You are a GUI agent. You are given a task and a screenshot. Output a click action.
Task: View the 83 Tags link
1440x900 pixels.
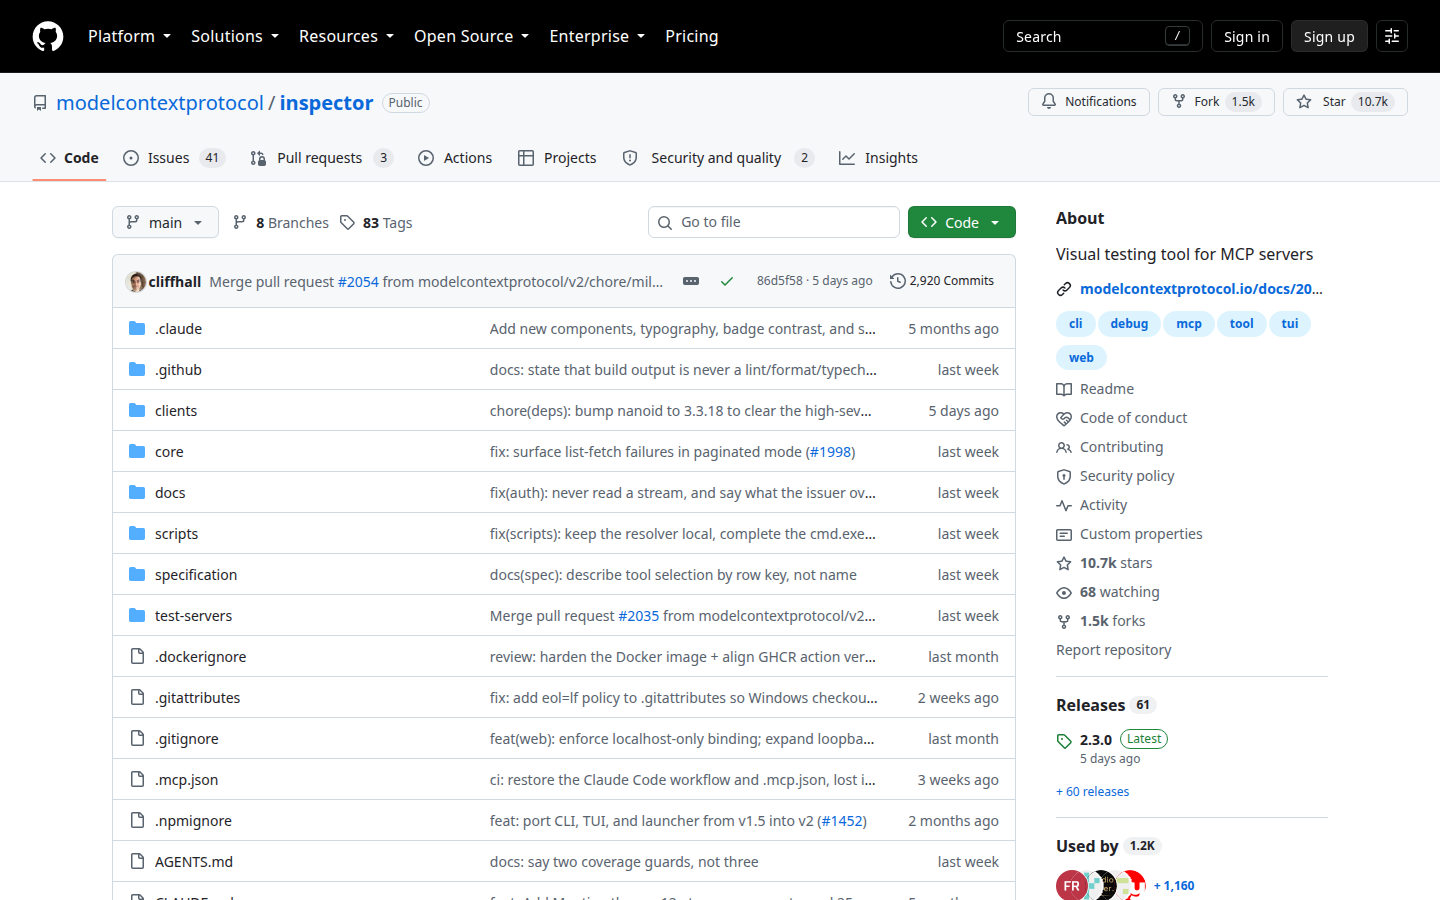pyautogui.click(x=376, y=222)
